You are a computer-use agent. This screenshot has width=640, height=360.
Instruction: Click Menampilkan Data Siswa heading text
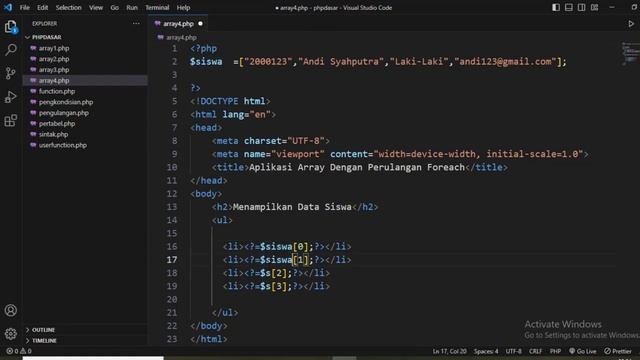[x=292, y=207]
